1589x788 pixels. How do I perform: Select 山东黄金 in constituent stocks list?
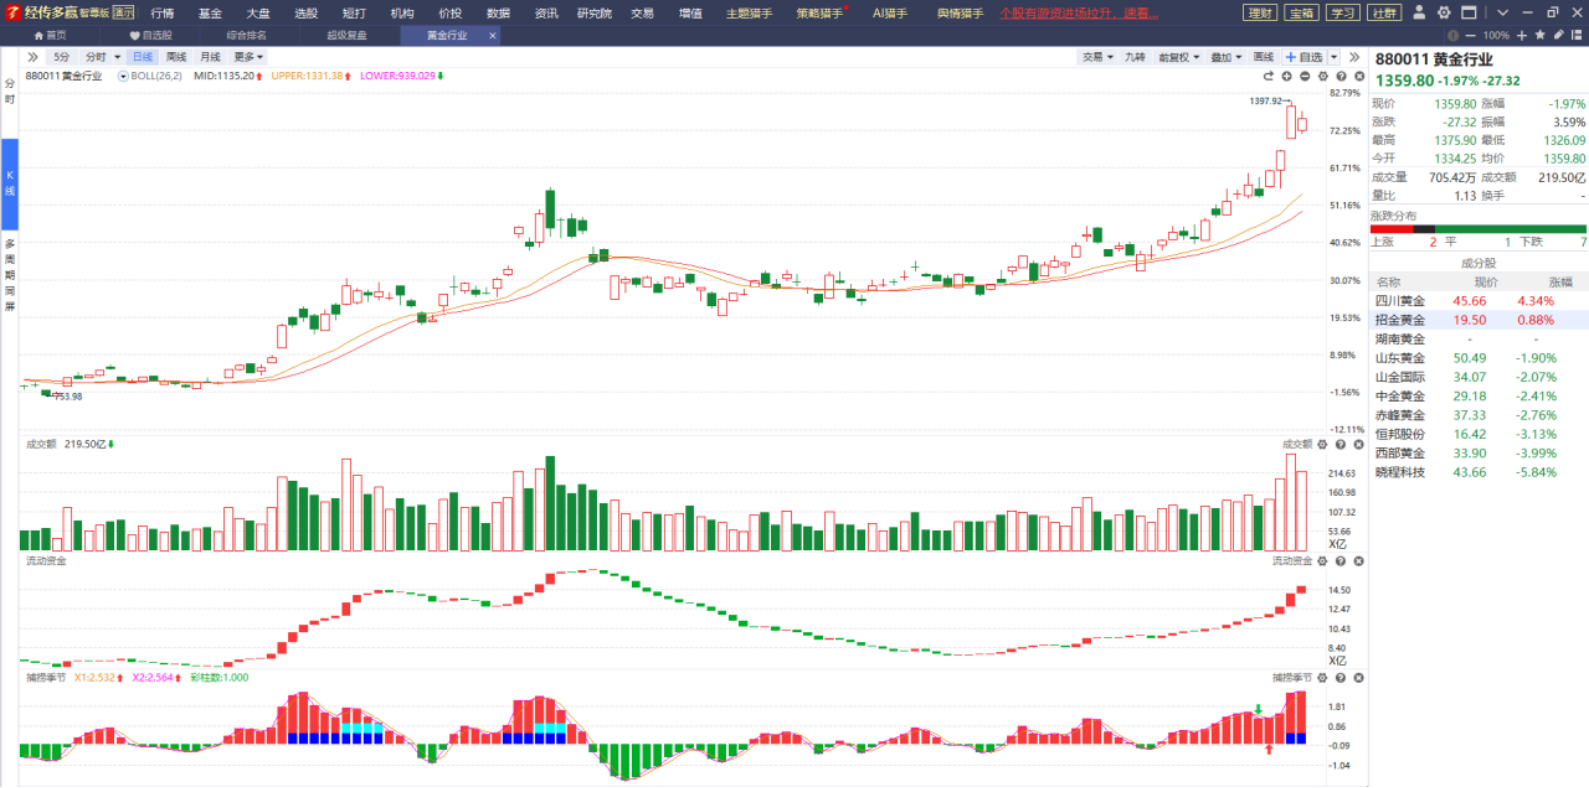coord(1399,358)
